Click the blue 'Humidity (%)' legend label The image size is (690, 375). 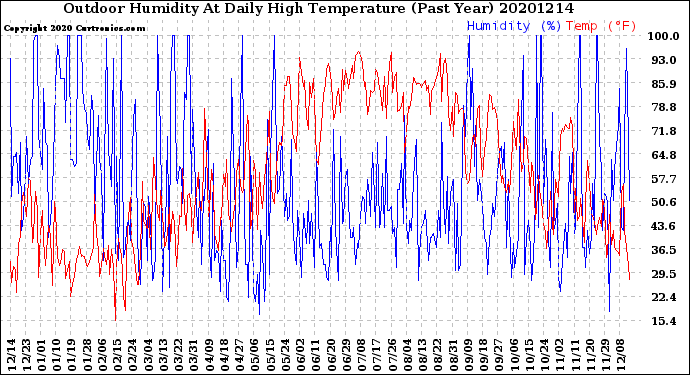coord(514,26)
